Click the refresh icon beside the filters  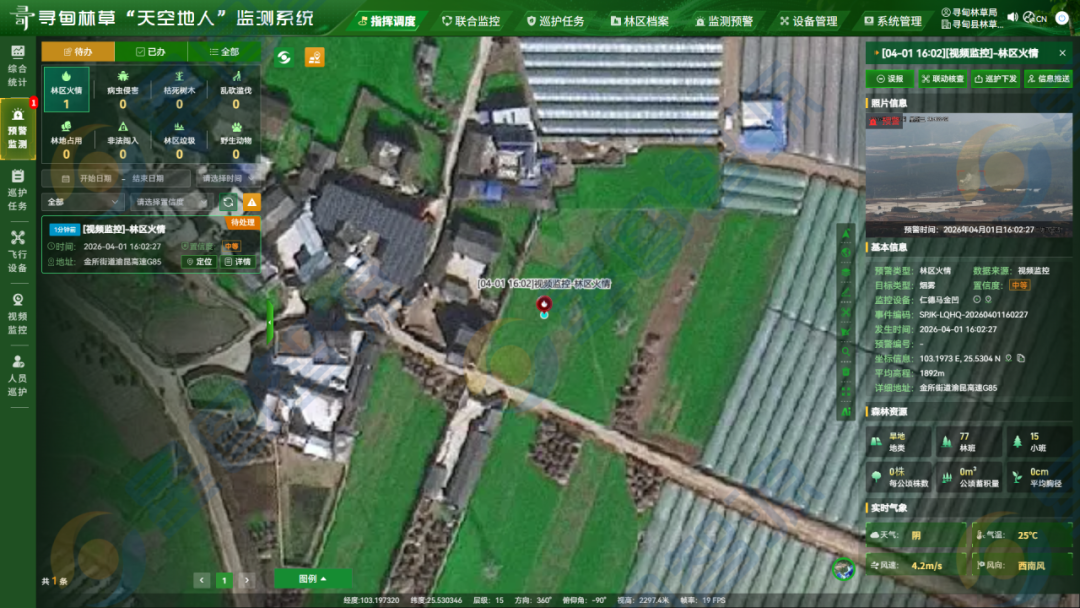pyautogui.click(x=227, y=202)
